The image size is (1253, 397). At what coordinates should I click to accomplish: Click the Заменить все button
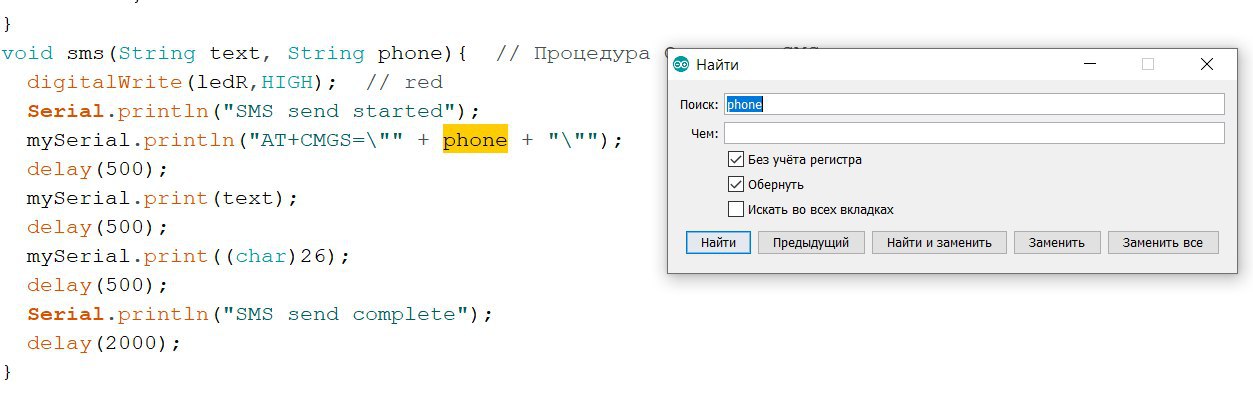1163,242
